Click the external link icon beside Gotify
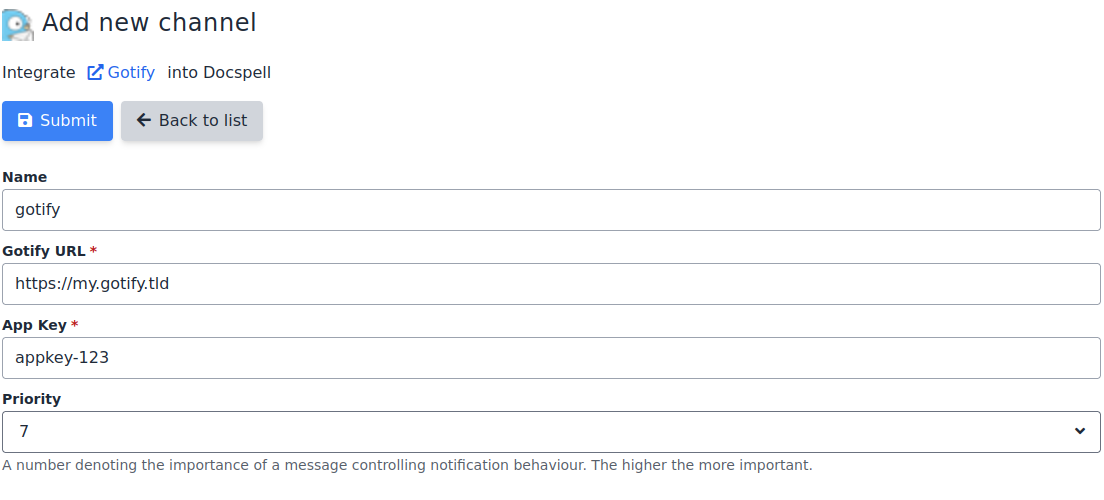The width and height of the screenshot is (1104, 500). (x=96, y=72)
